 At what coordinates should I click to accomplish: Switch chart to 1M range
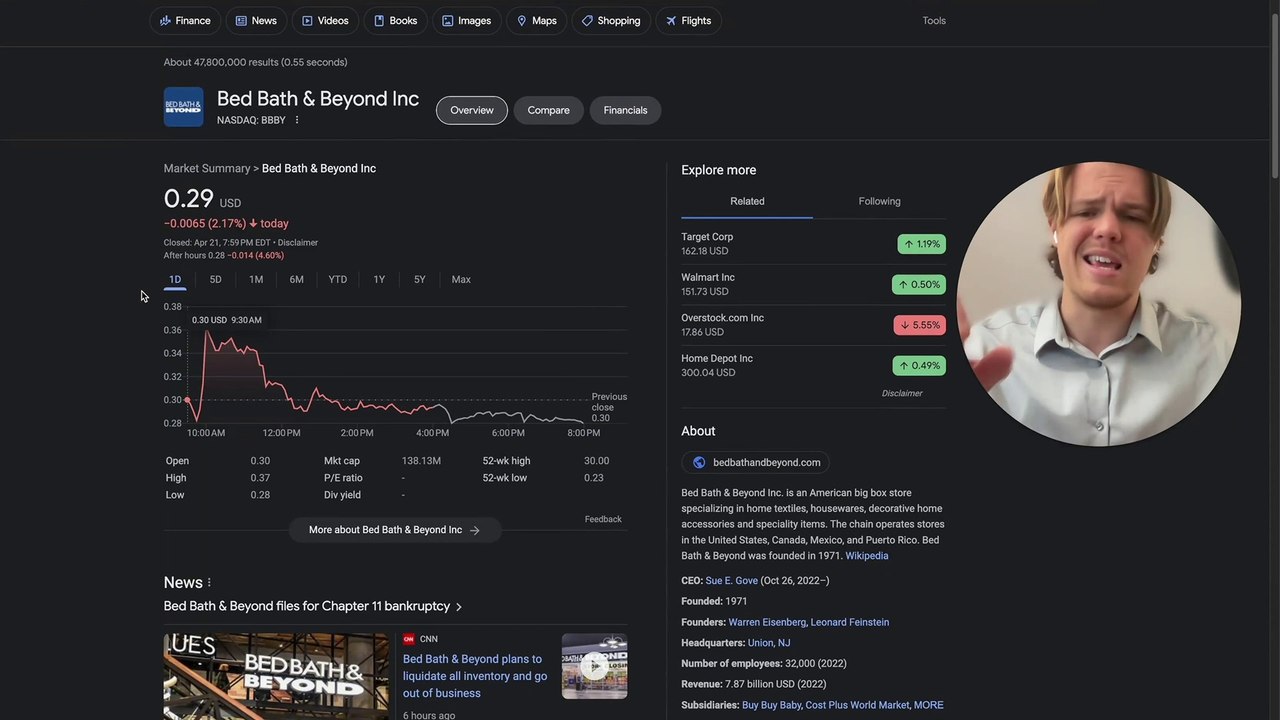click(x=256, y=280)
